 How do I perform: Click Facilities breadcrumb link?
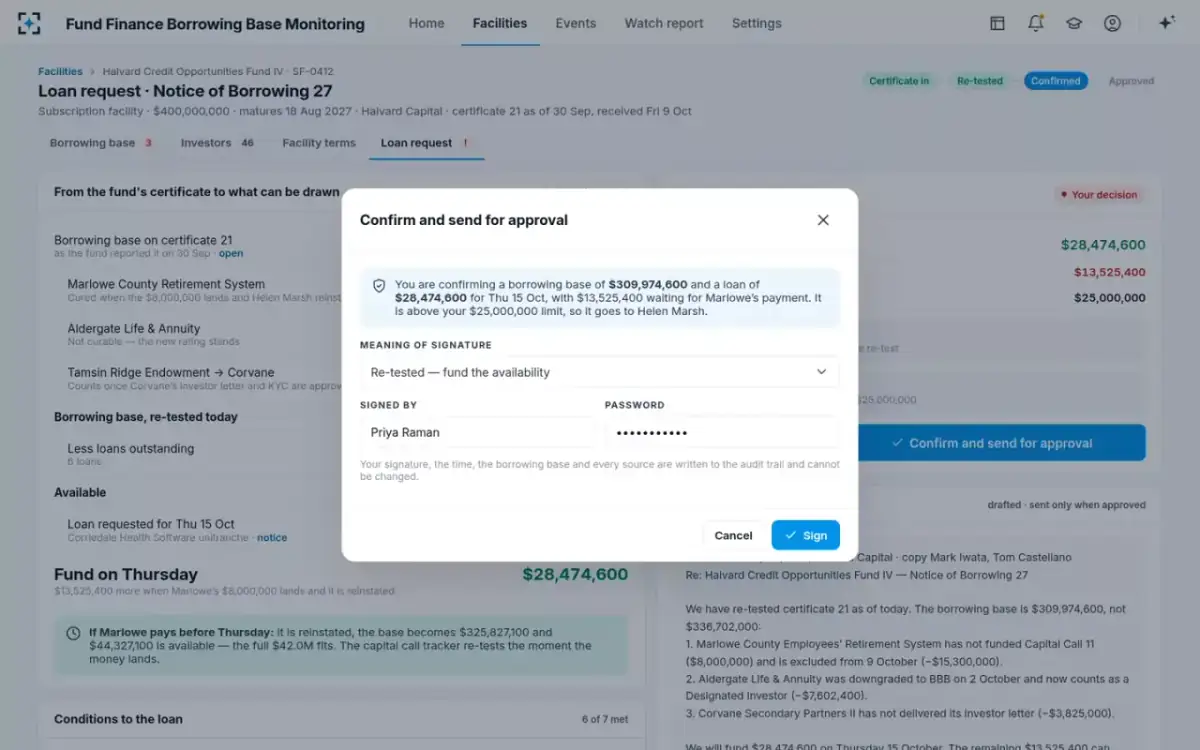point(60,72)
